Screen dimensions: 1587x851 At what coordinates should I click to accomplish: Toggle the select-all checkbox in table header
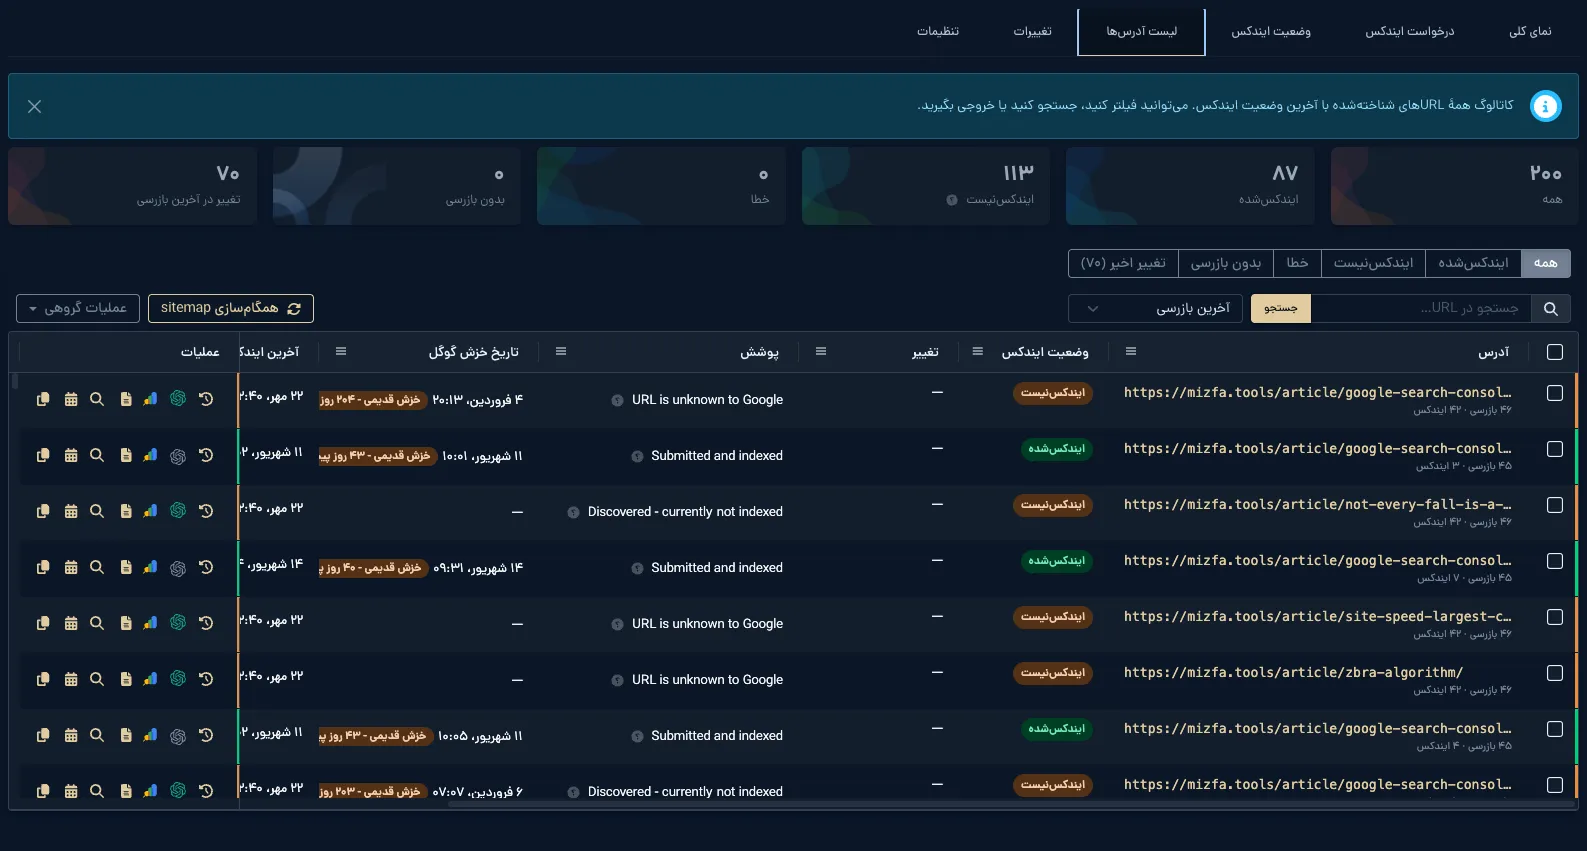[1554, 352]
